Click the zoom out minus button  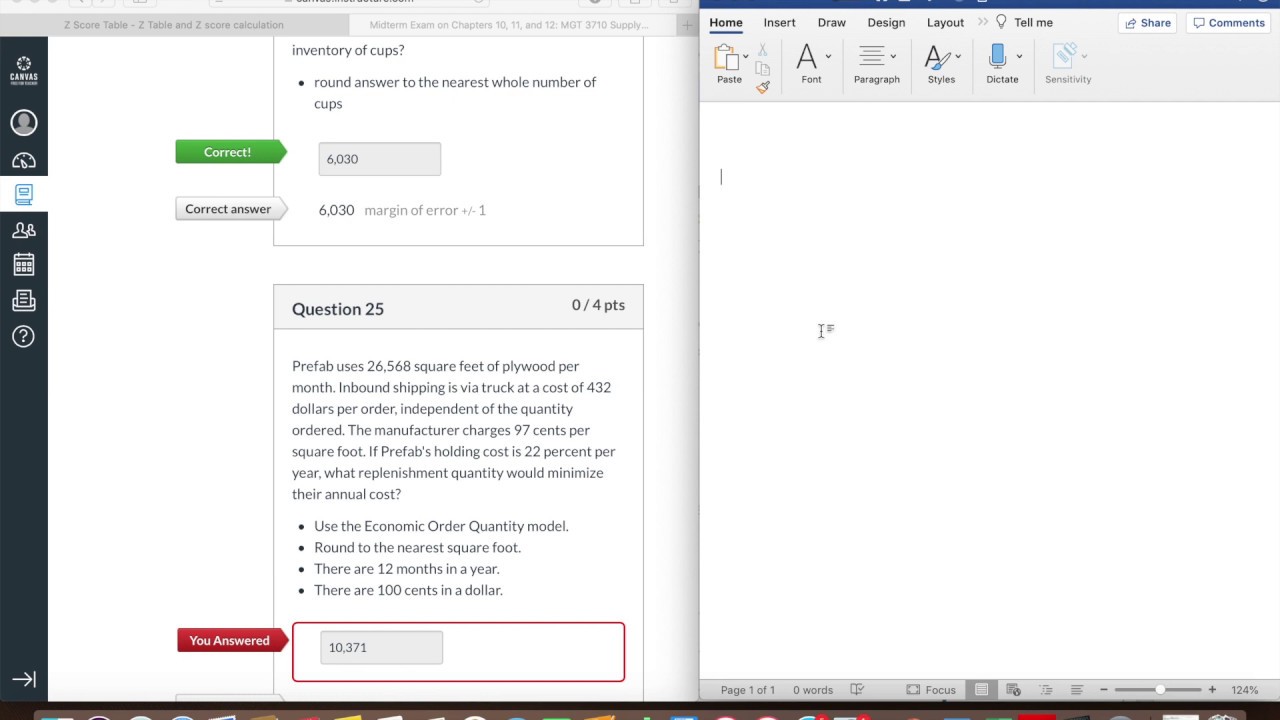[x=1104, y=690]
